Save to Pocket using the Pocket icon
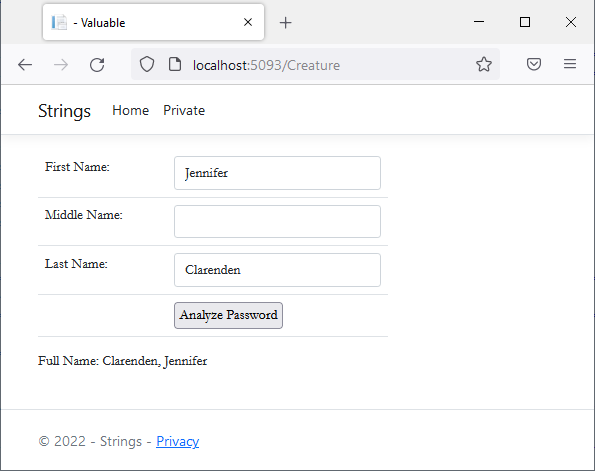Screen dimensions: 595x471 [x=534, y=64]
